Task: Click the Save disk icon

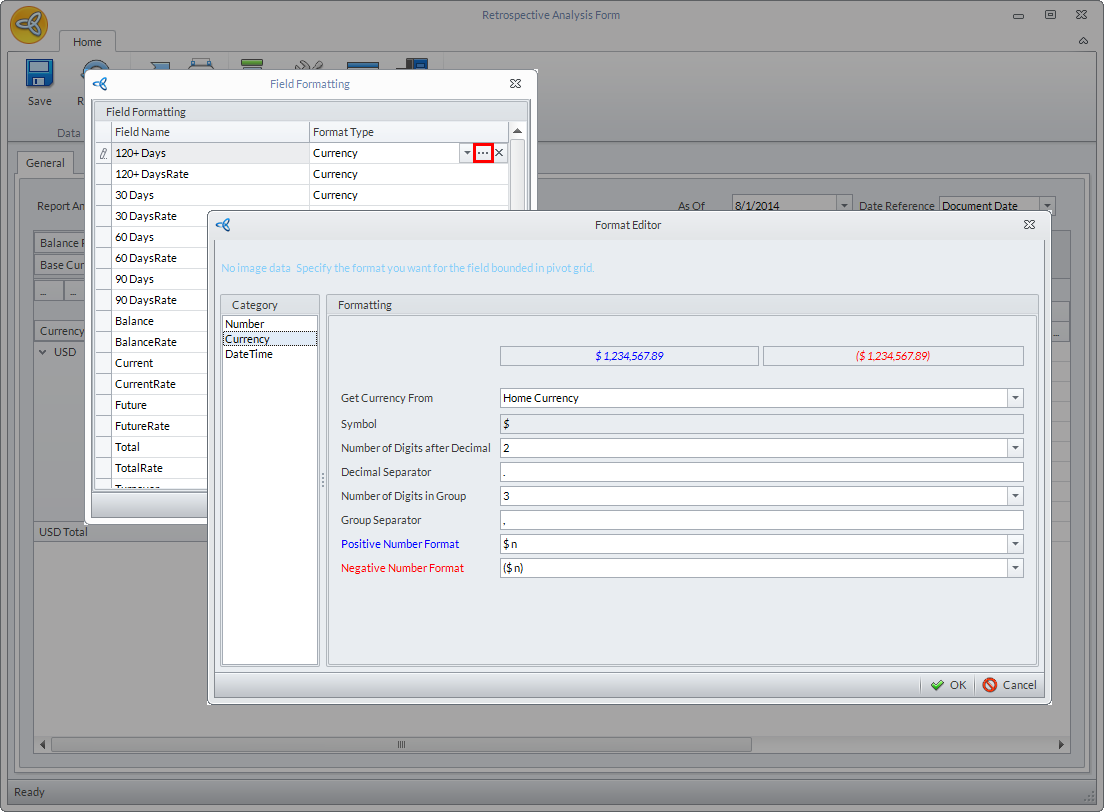Action: 39,76
